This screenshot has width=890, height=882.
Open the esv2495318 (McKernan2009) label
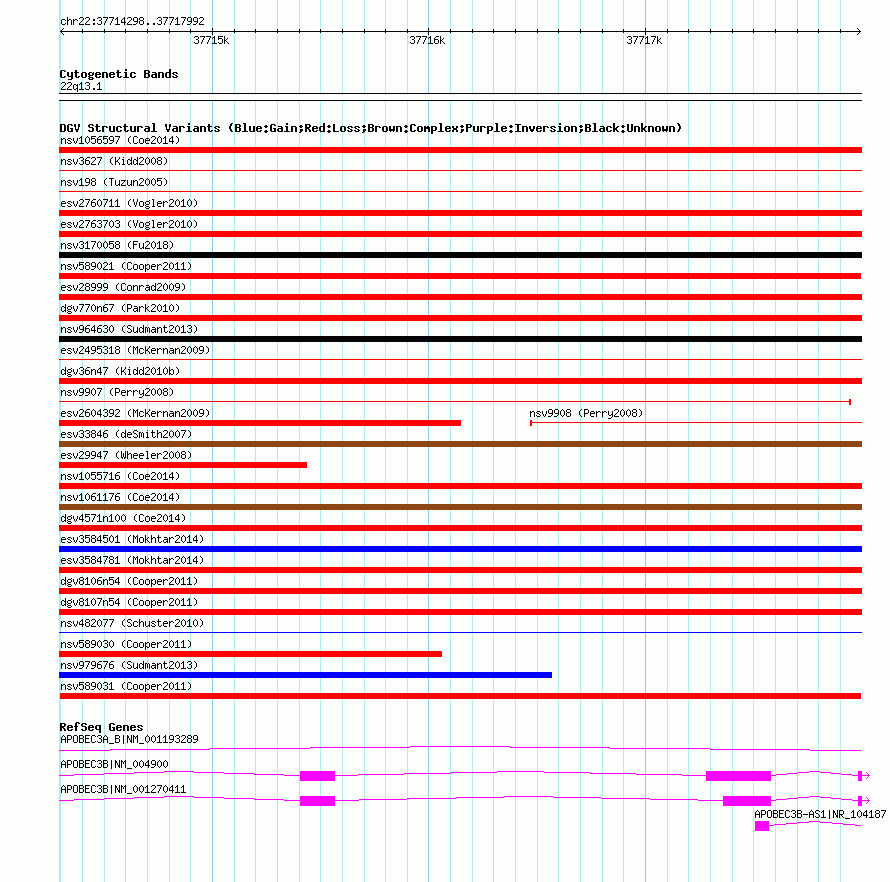click(135, 350)
